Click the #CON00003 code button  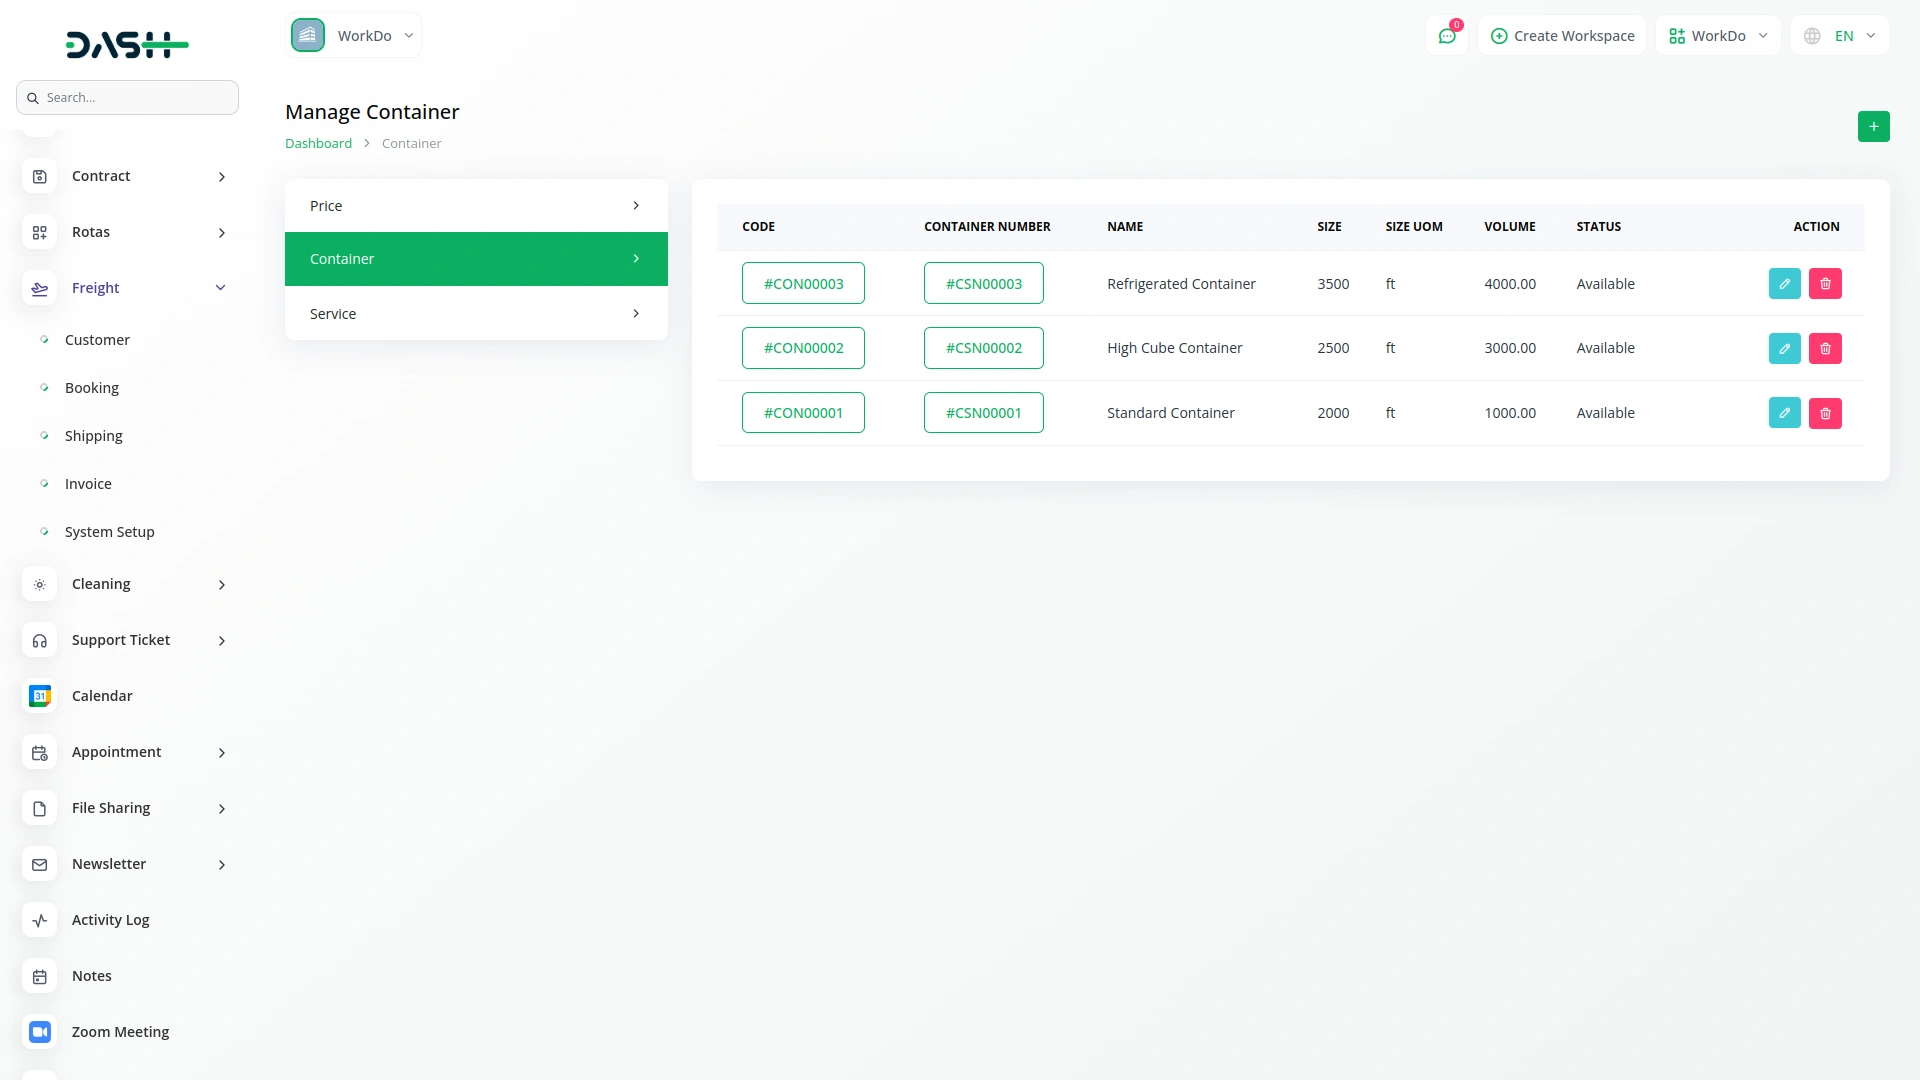click(803, 283)
